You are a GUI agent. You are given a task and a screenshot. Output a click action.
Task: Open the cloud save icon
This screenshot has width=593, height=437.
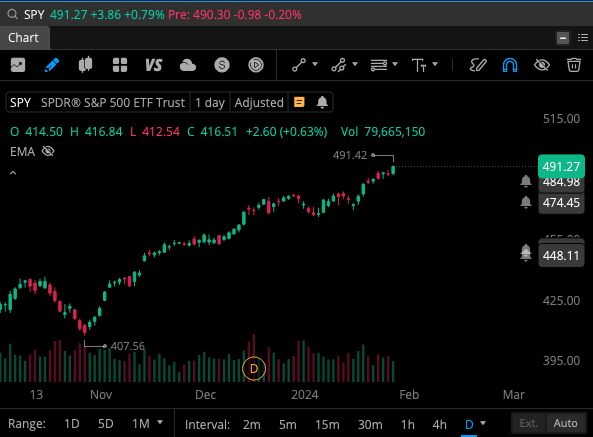[188, 65]
